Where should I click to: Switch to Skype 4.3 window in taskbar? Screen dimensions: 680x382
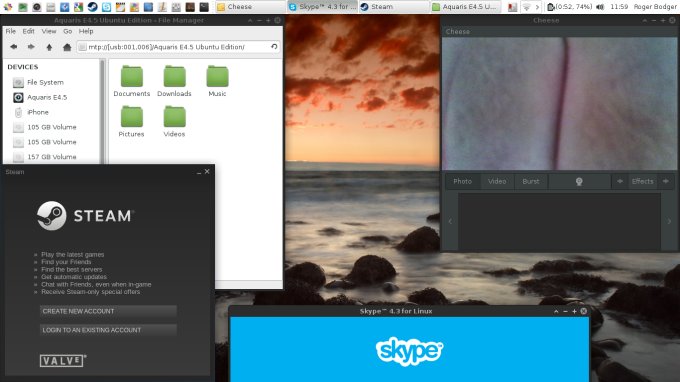tap(323, 7)
